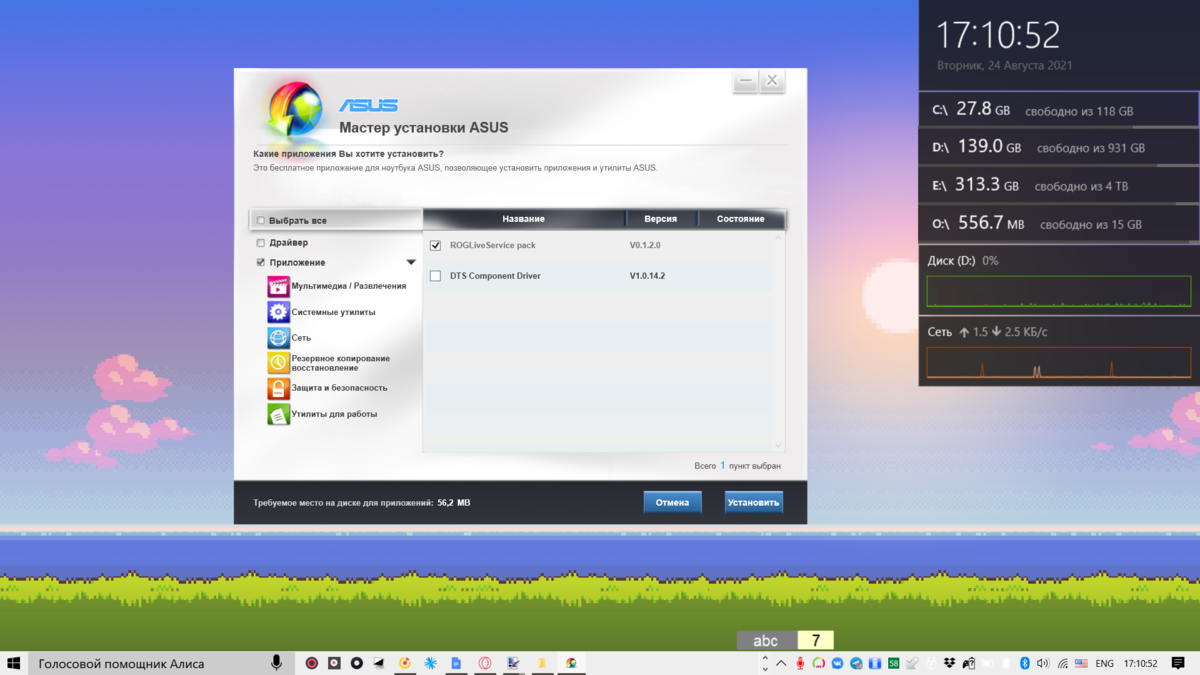
Task: Collapse the Приложение category arrow
Action: pos(411,263)
